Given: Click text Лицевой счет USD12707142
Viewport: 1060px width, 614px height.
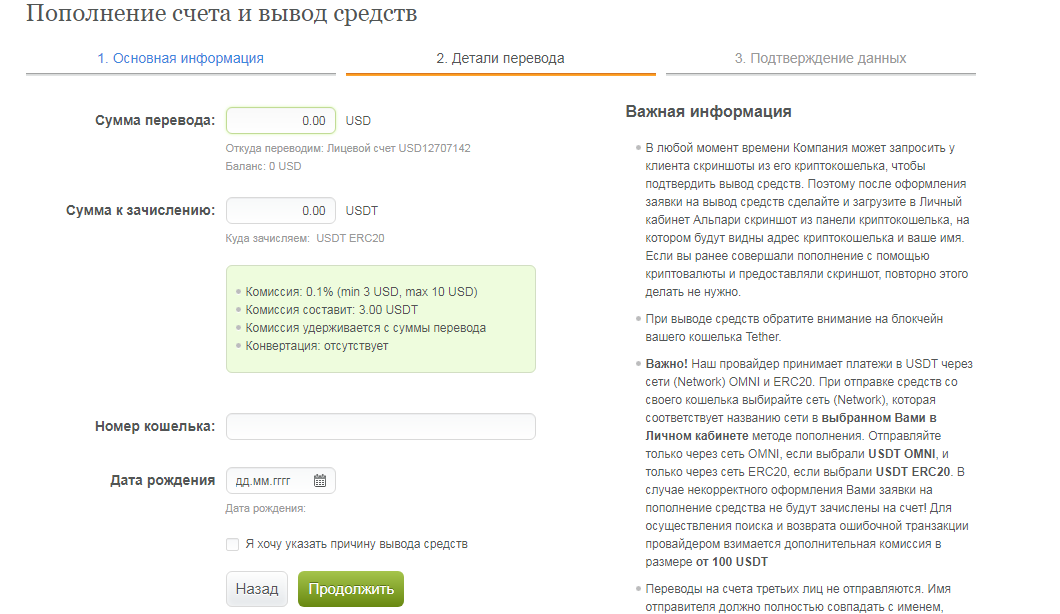Looking at the screenshot, I should coord(399,148).
